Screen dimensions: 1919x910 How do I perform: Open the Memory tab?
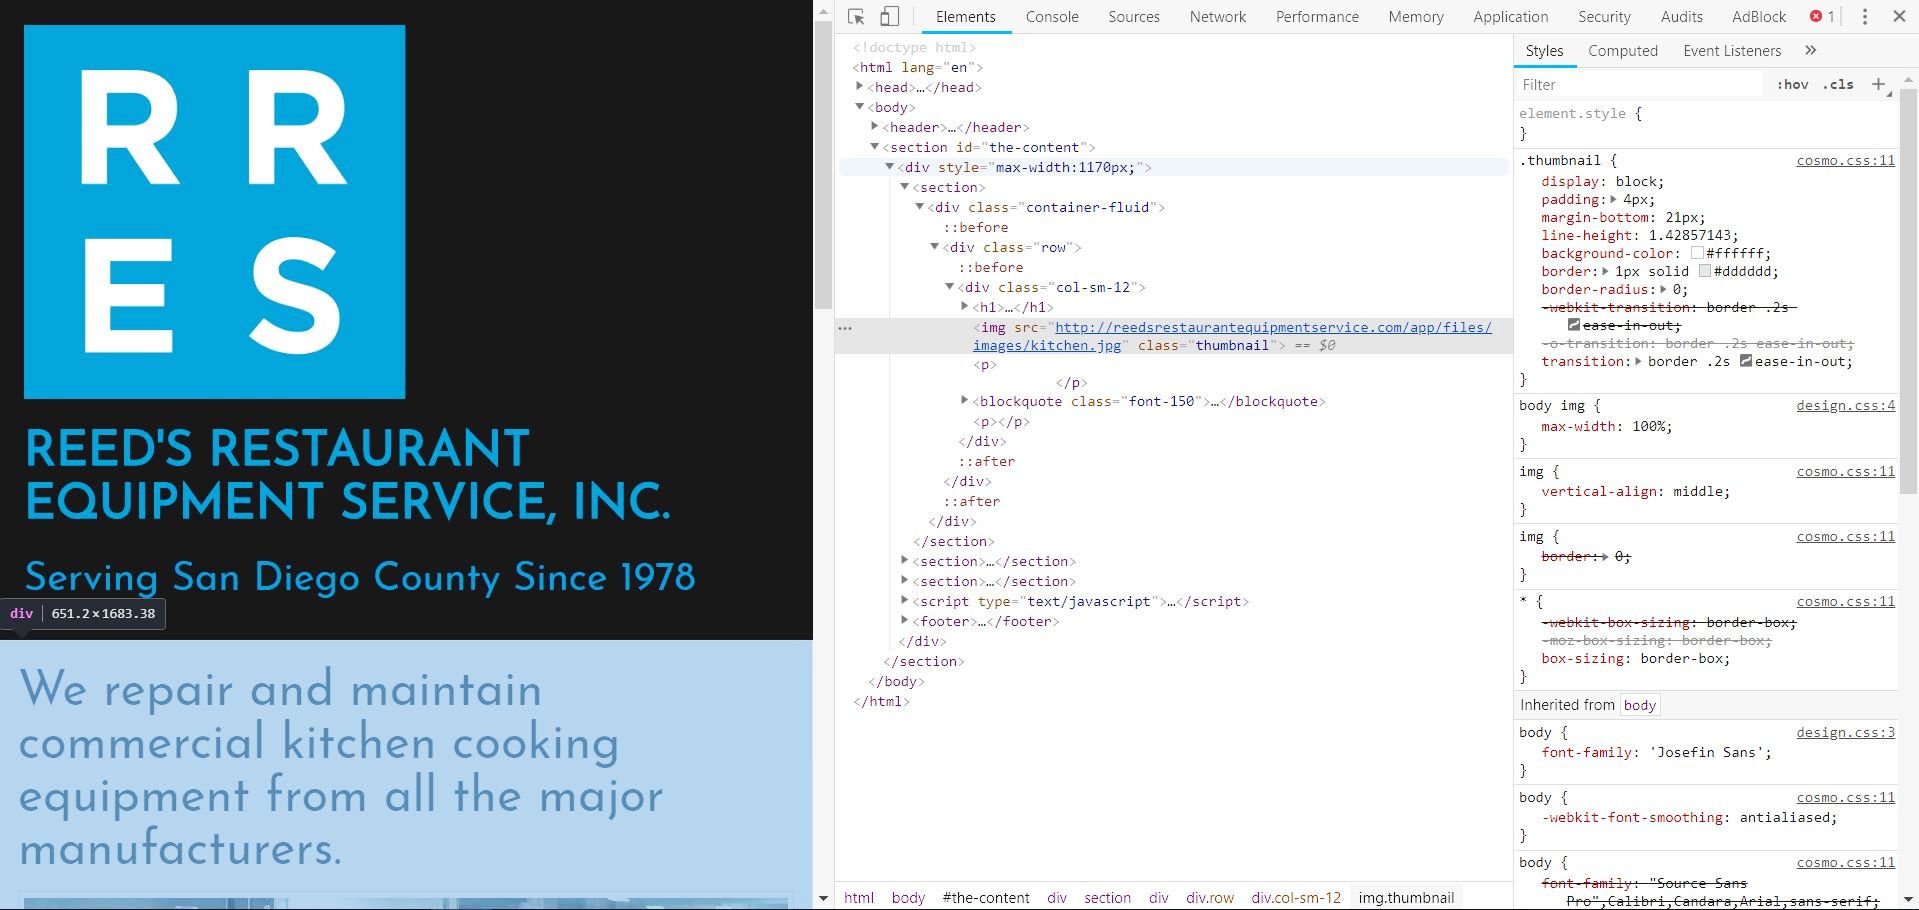point(1416,17)
